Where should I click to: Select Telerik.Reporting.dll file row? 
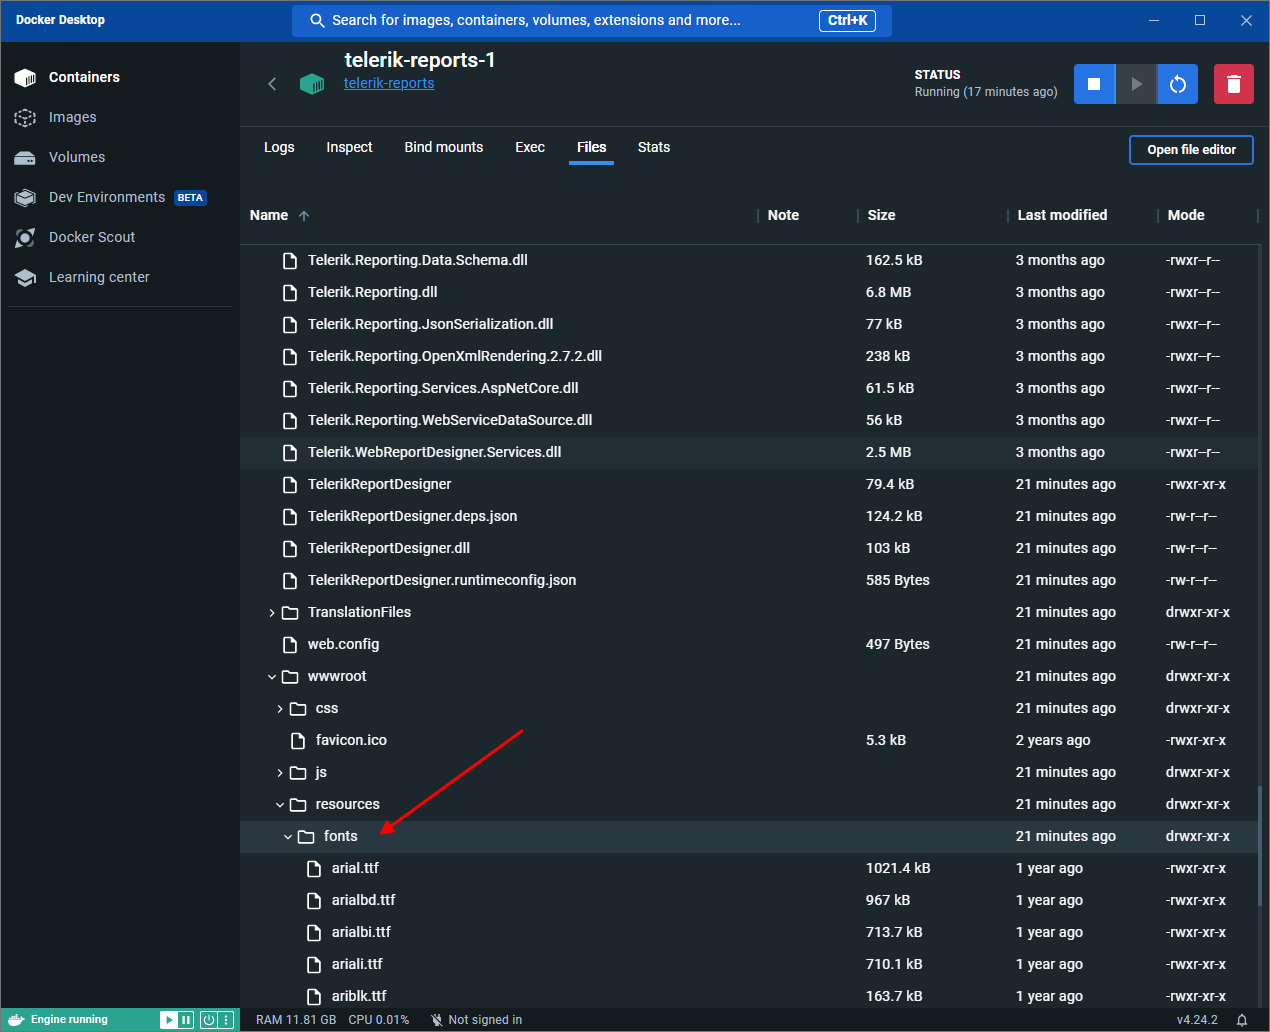pyautogui.click(x=748, y=293)
